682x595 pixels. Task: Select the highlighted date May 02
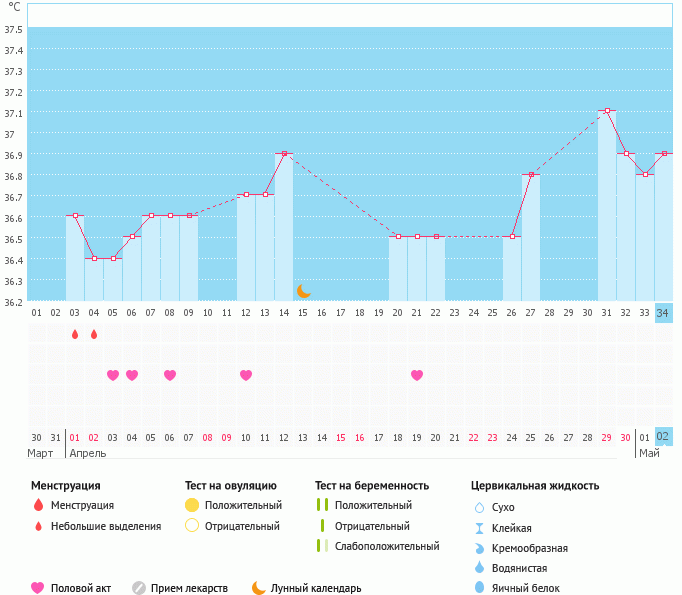pos(663,437)
